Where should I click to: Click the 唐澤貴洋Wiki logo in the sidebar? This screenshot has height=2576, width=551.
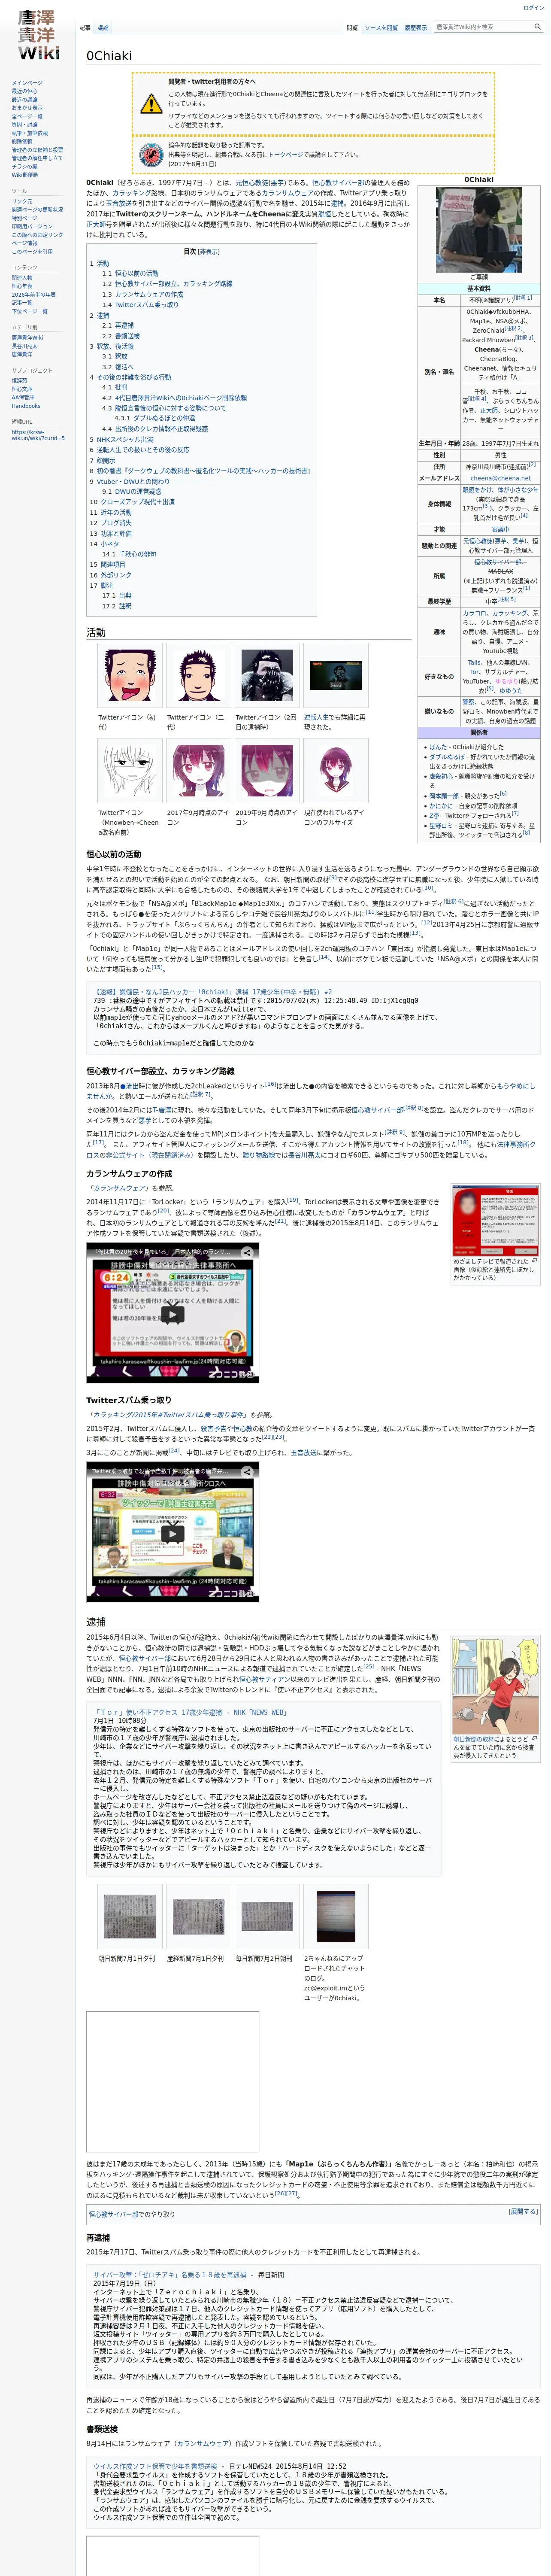[x=38, y=36]
